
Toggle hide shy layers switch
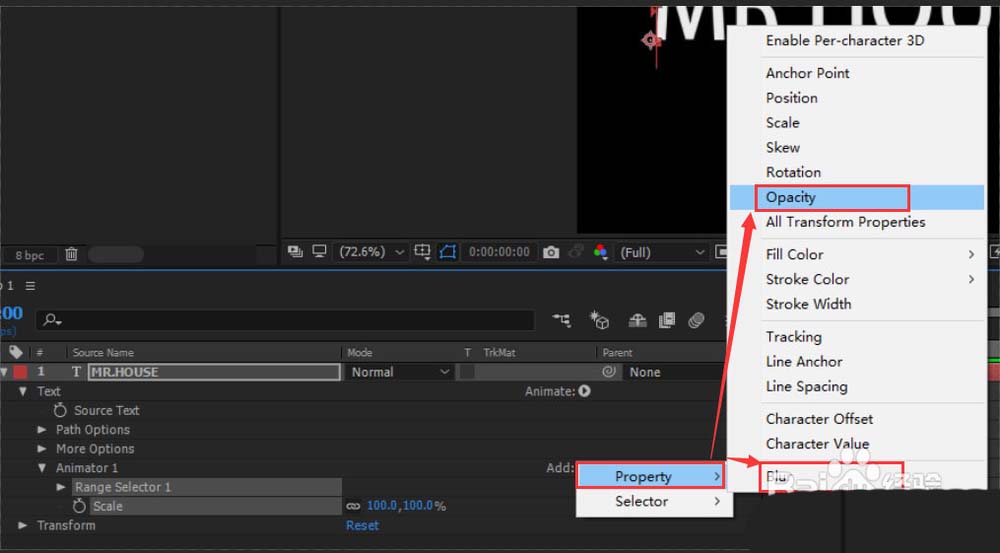(637, 320)
